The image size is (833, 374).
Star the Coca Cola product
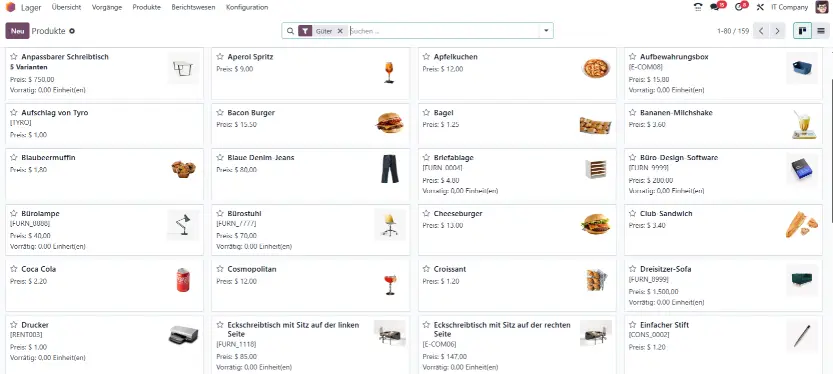click(14, 269)
